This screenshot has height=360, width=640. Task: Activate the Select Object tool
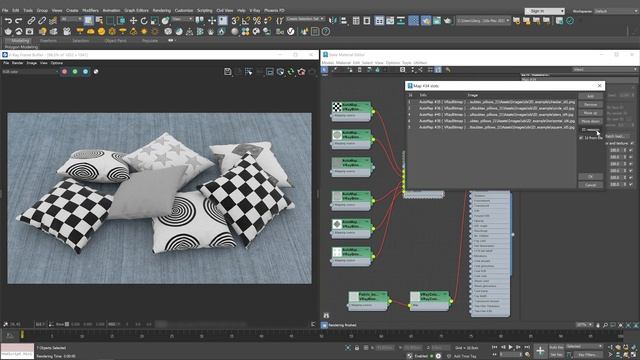coord(89,20)
